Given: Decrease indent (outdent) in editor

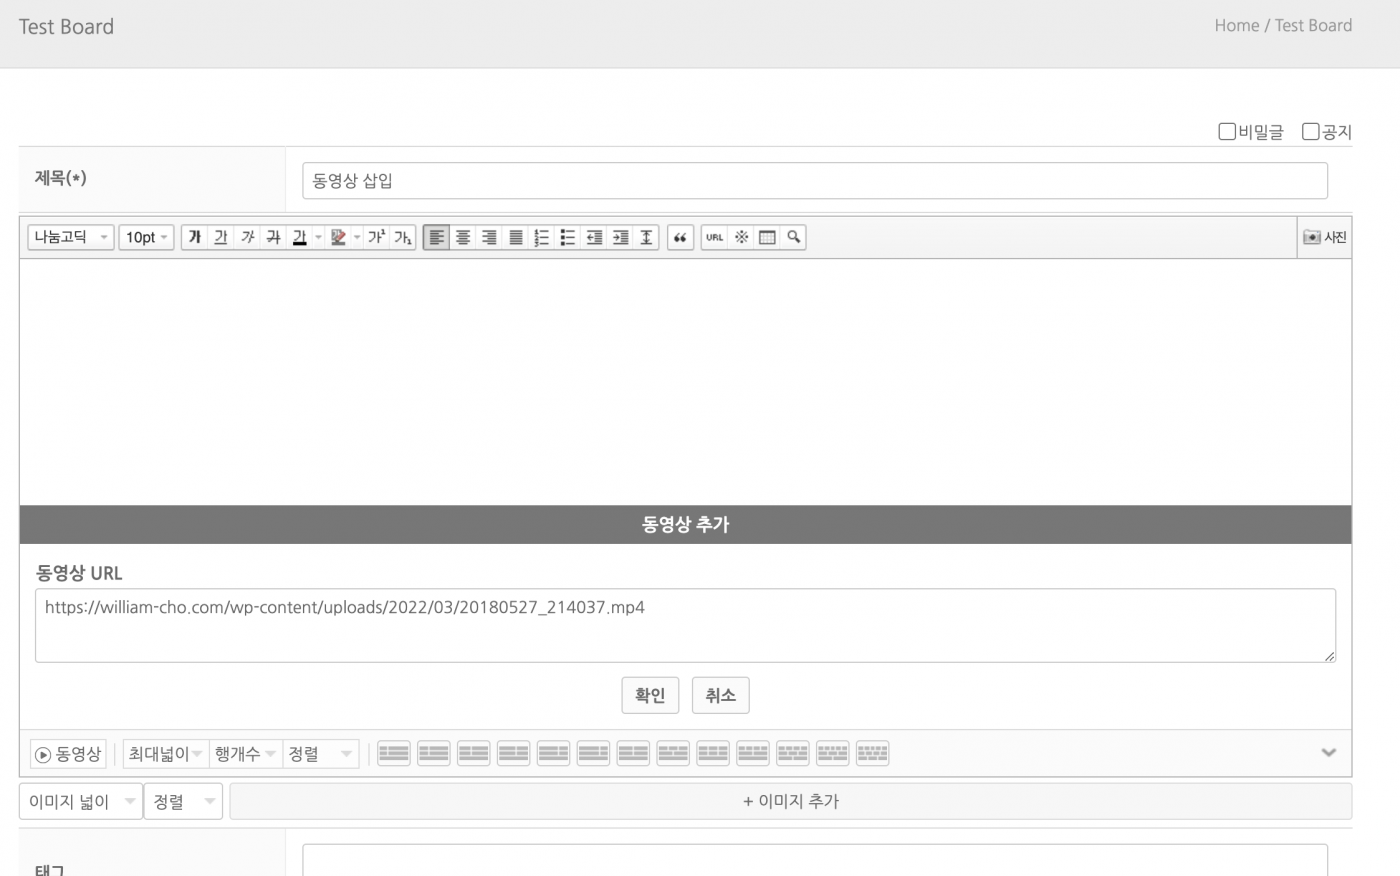Looking at the screenshot, I should pos(594,237).
